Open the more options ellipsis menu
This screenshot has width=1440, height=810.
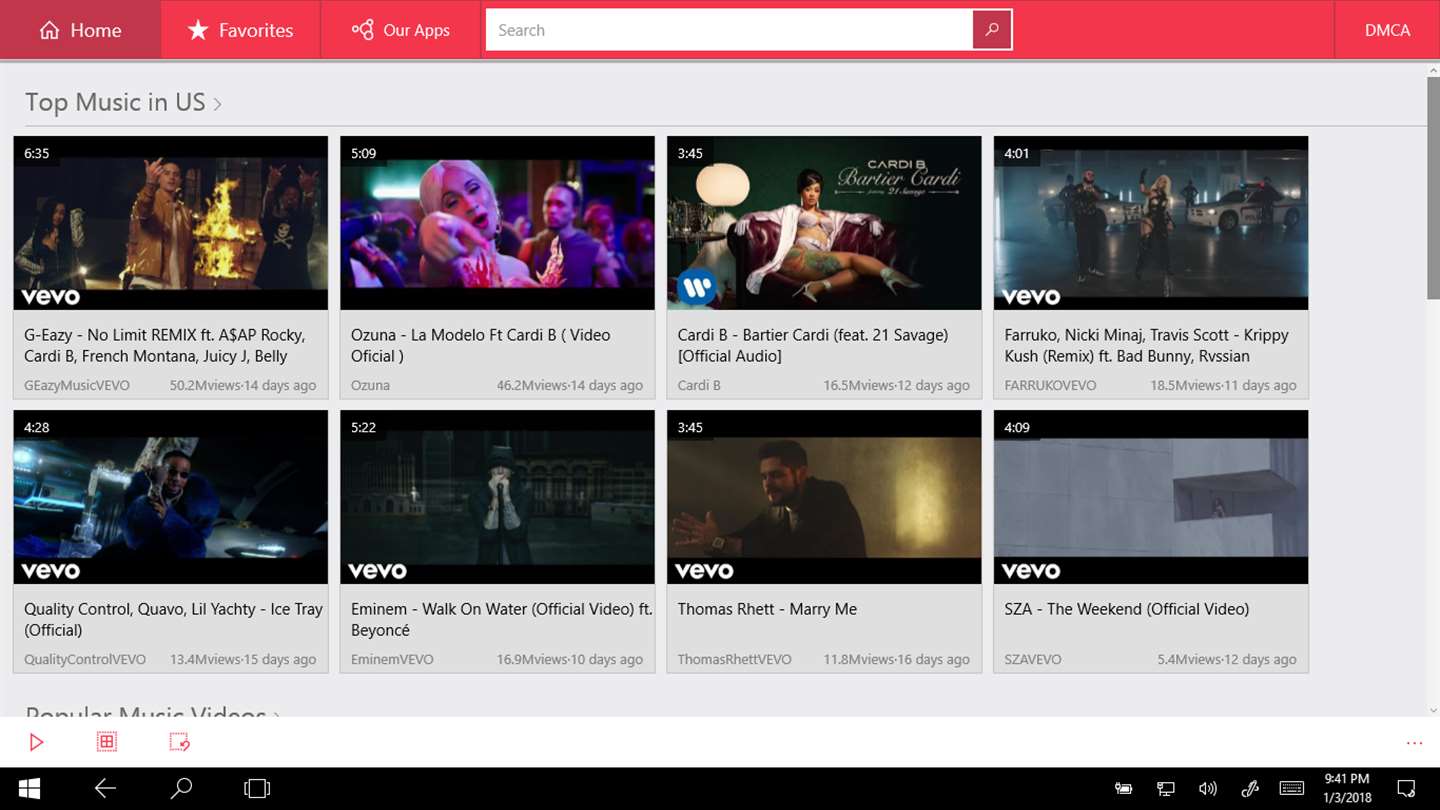click(1414, 743)
